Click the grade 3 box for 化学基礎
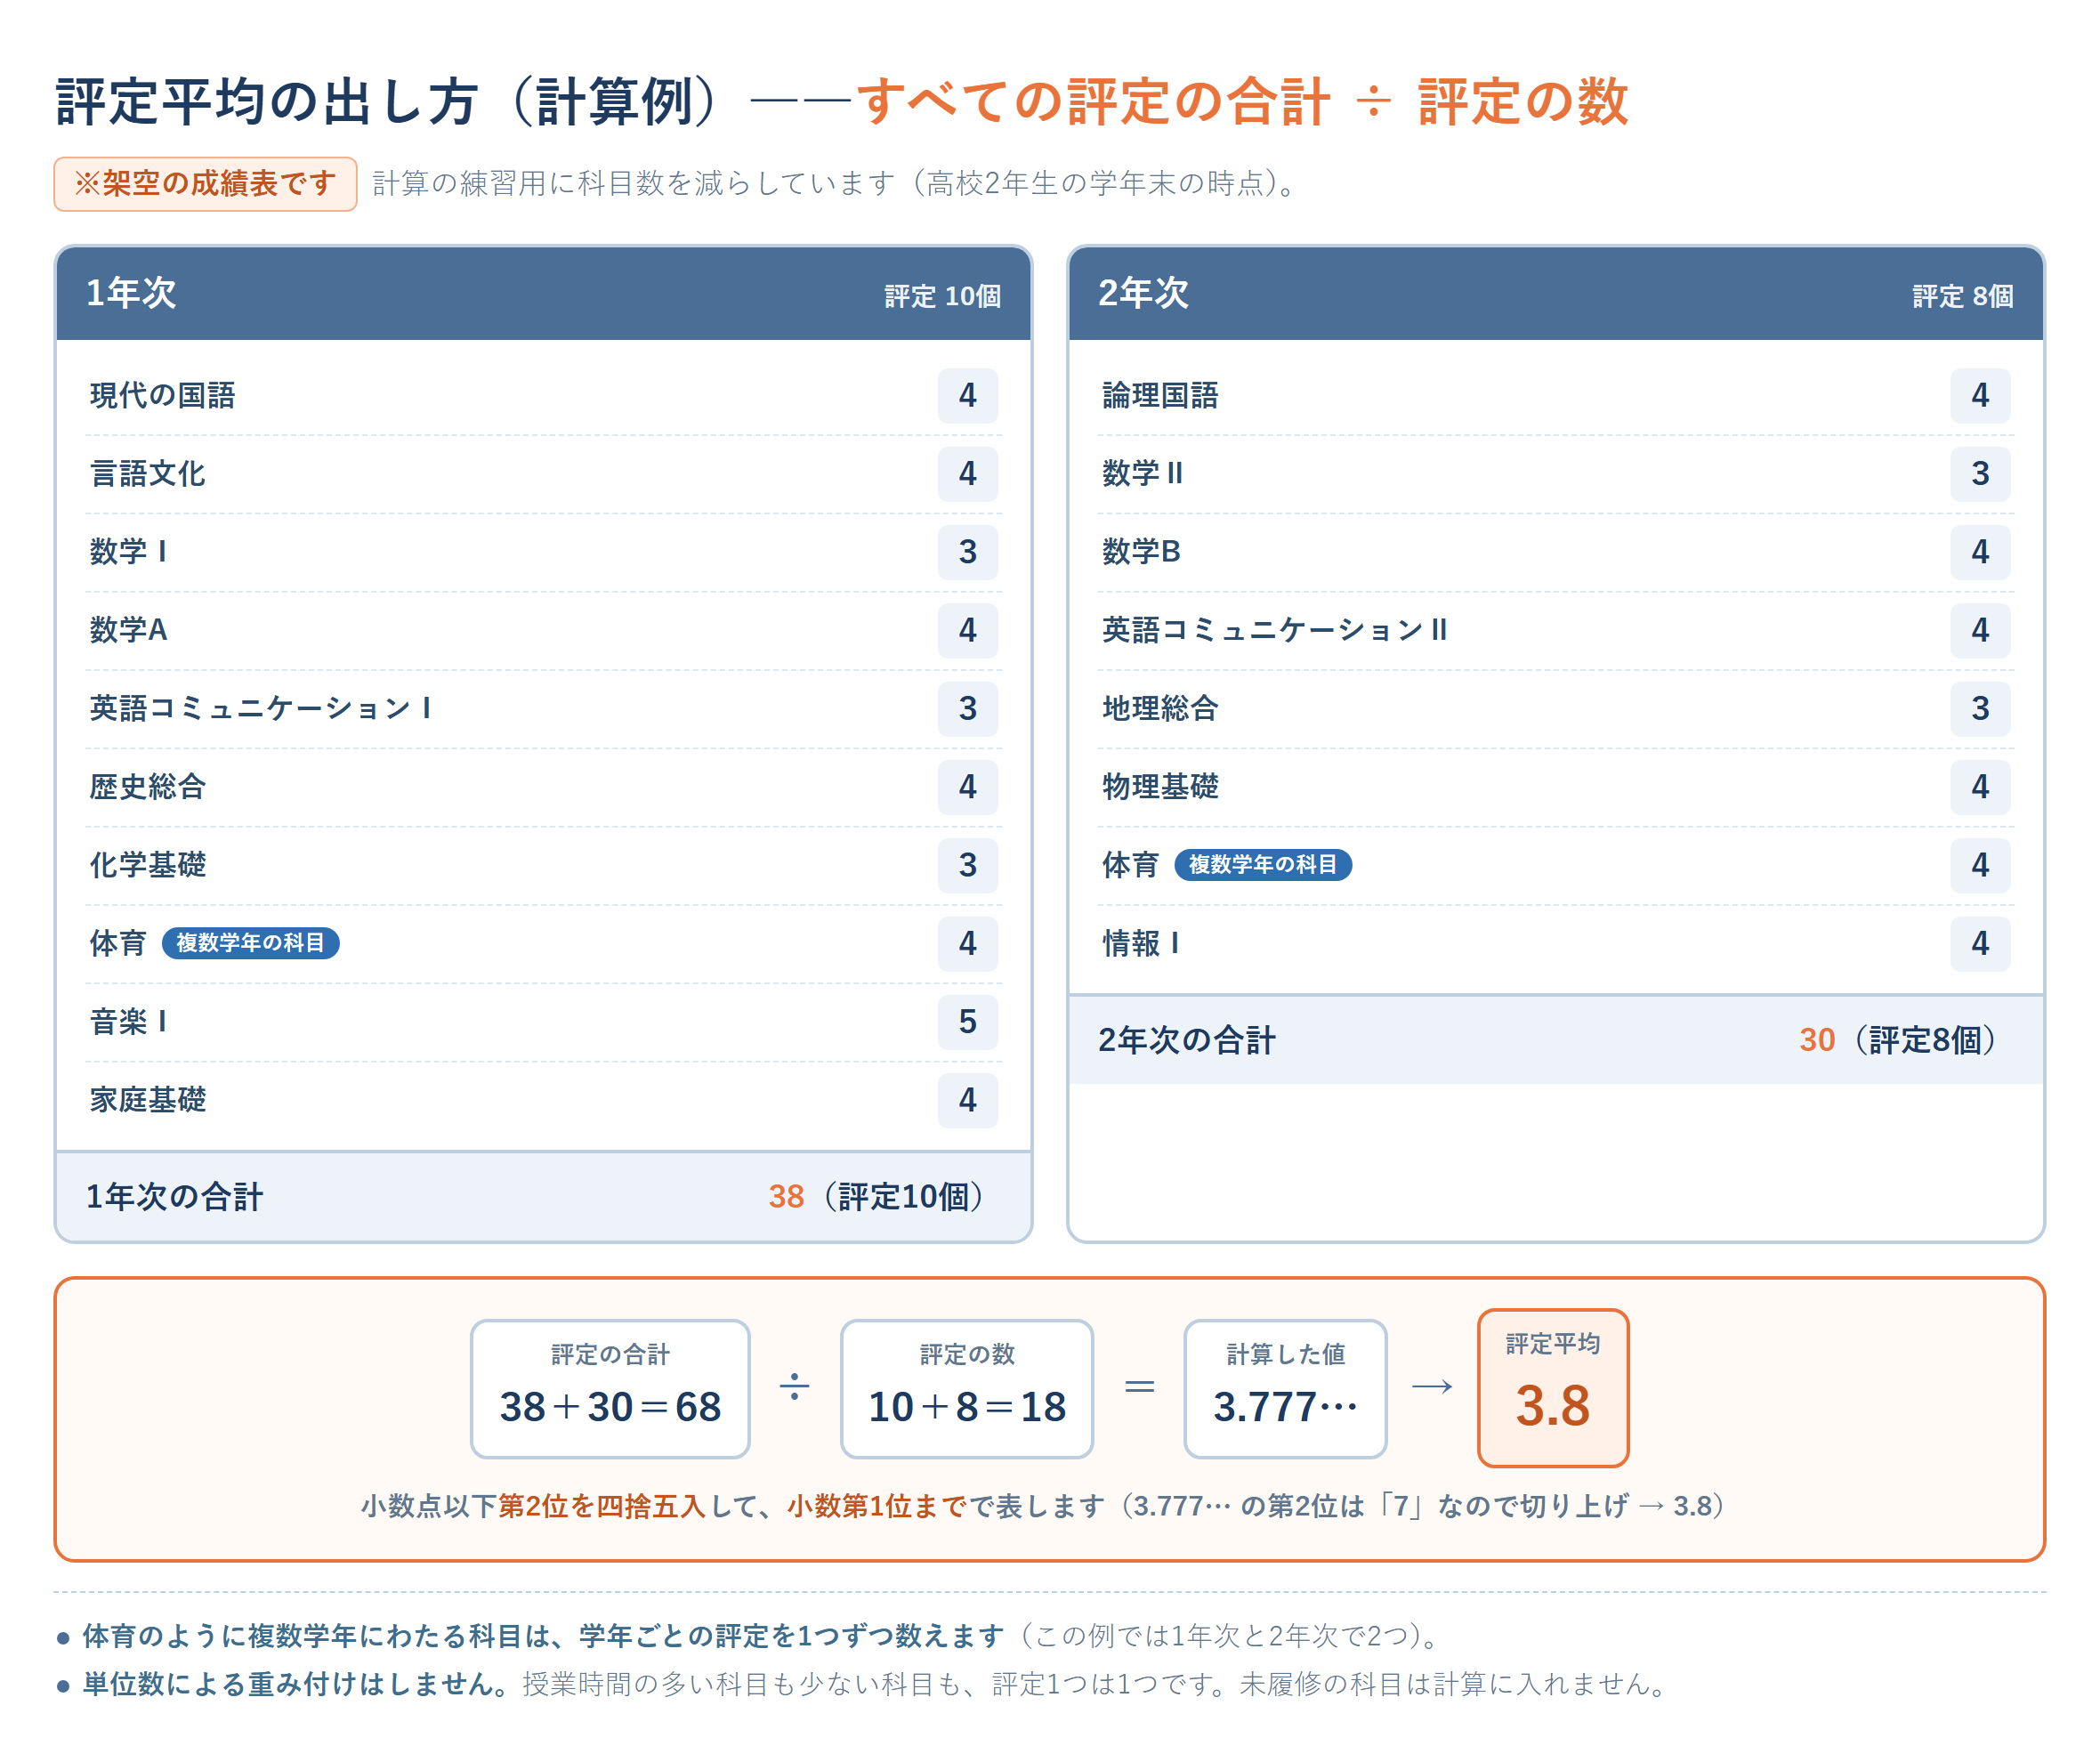Viewport: 2100px width, 1762px height. 968,865
